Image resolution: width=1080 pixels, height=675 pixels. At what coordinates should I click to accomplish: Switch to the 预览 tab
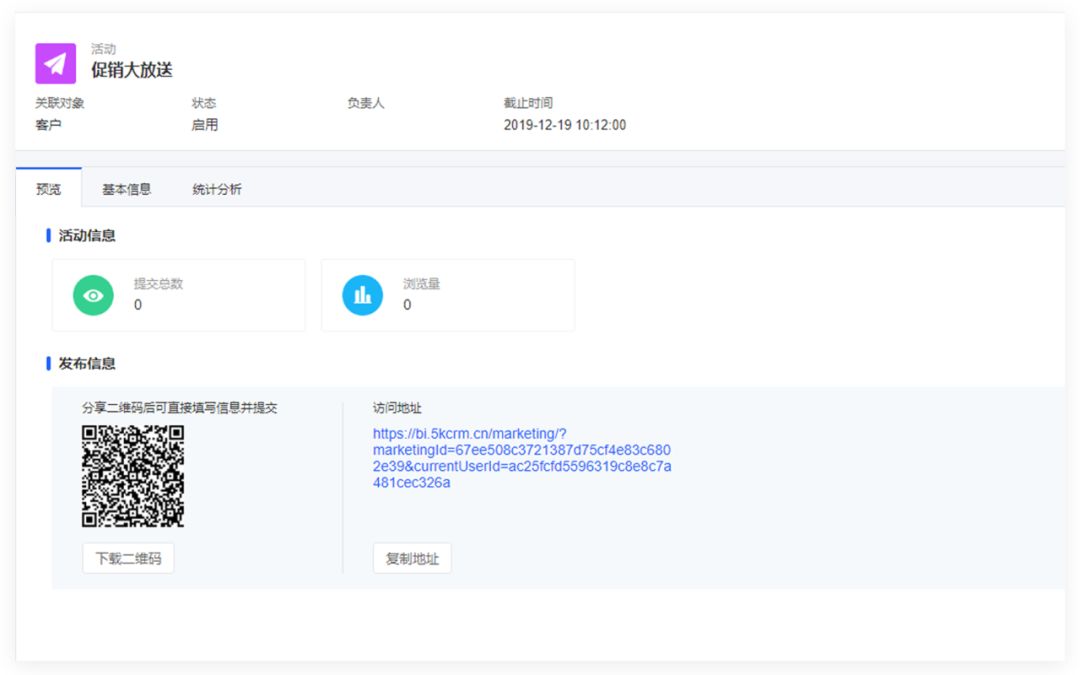49,189
